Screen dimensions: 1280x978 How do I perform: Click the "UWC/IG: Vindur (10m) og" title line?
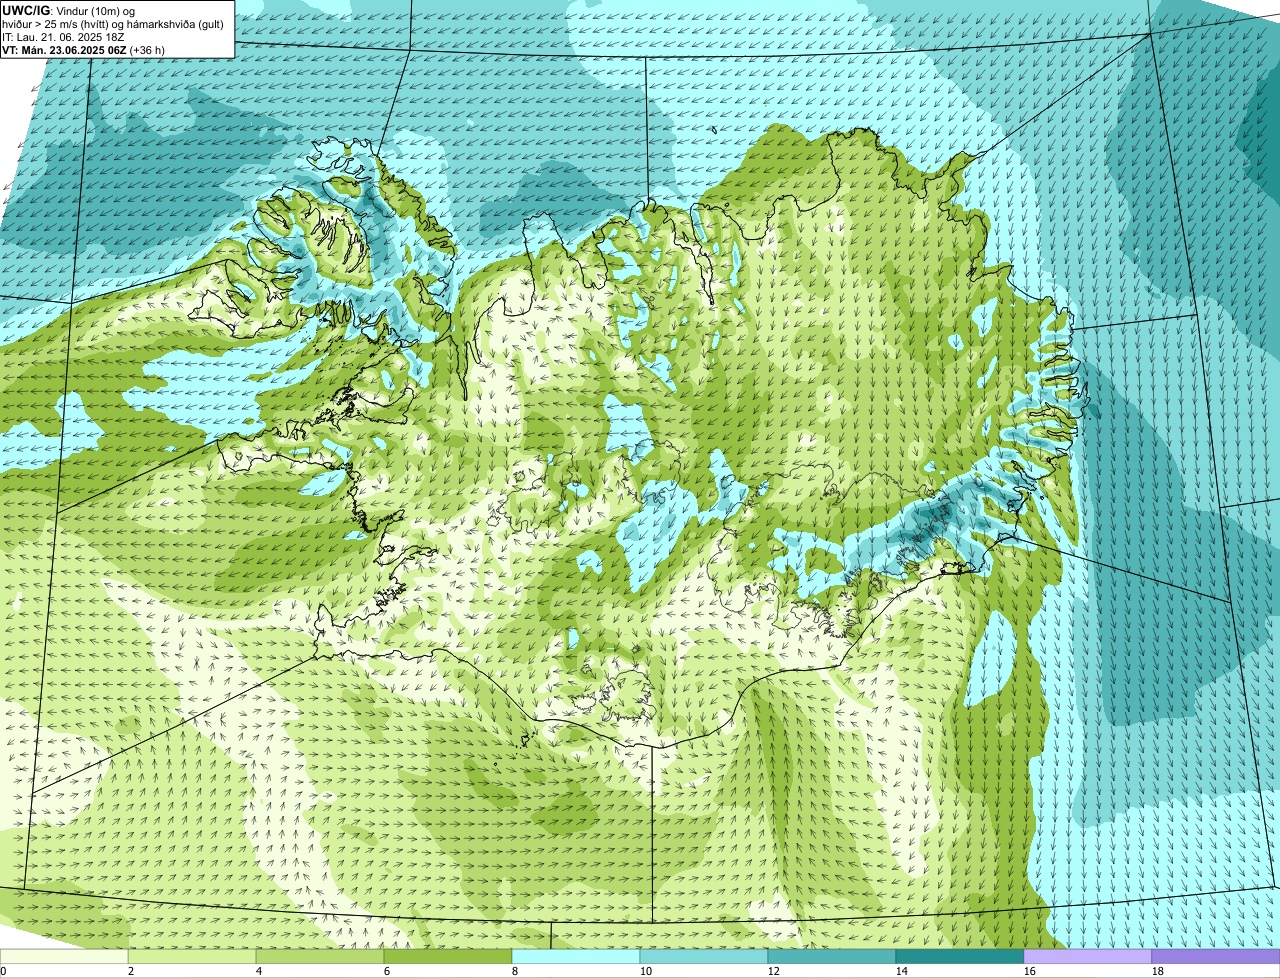pos(68,10)
